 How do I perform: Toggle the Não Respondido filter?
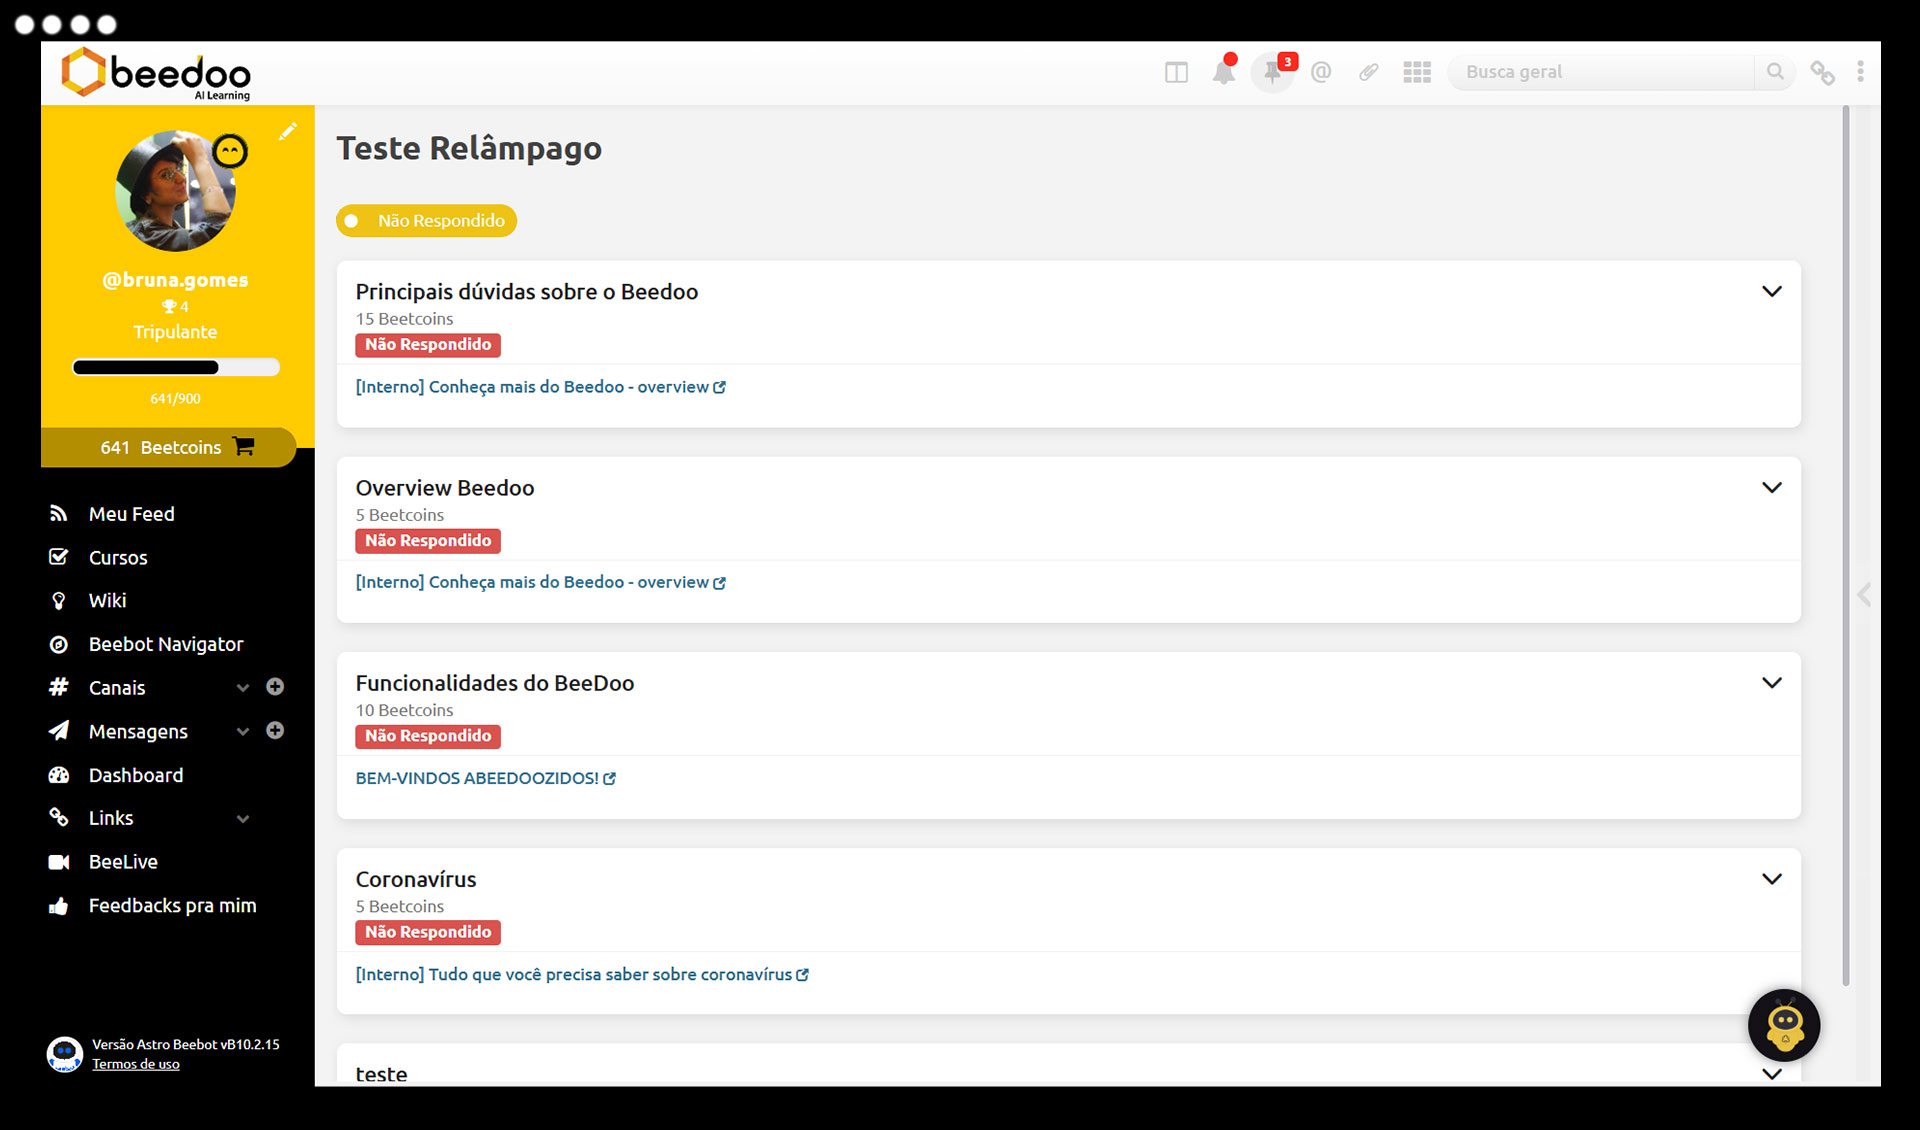427,221
